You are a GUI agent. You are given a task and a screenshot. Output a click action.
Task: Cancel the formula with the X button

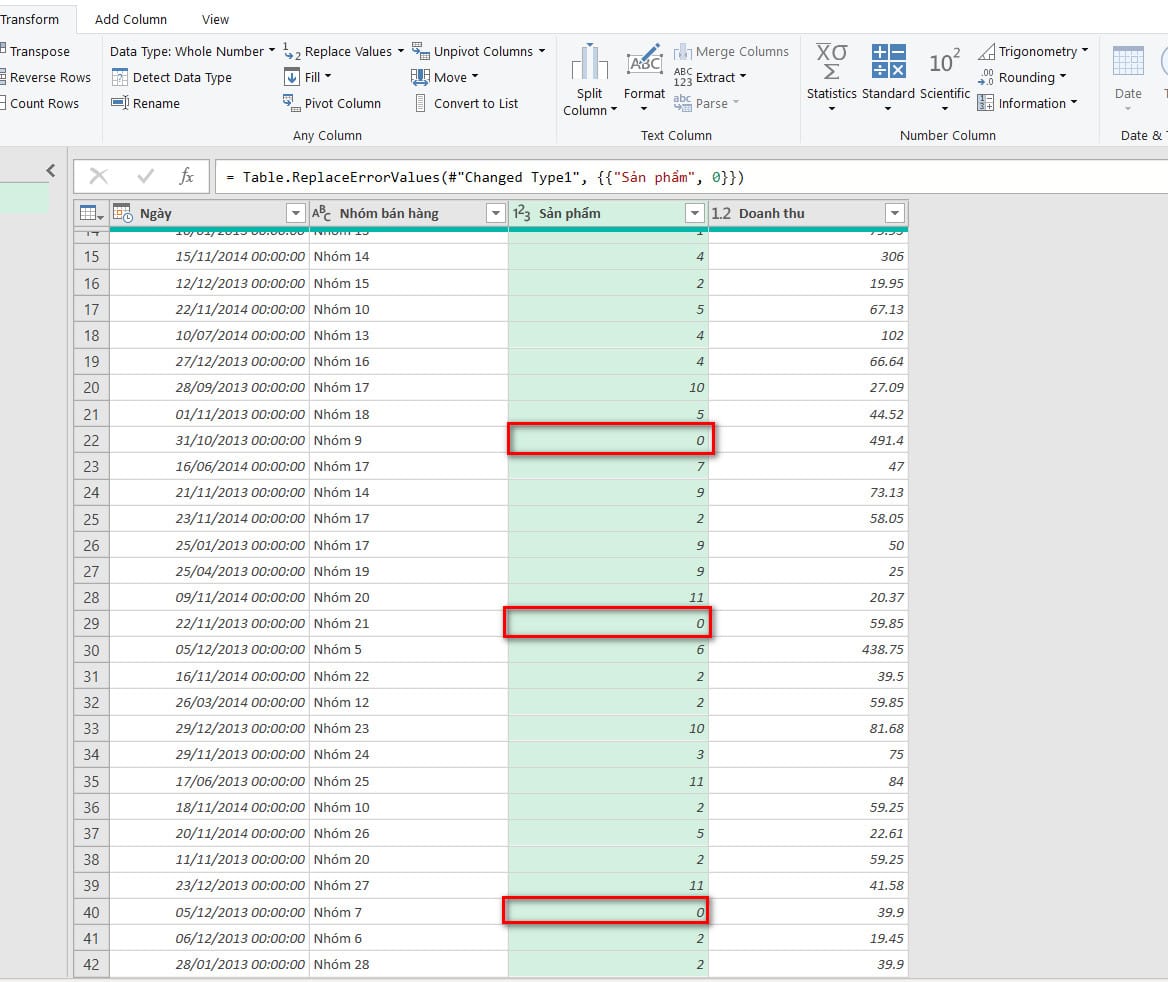[99, 177]
